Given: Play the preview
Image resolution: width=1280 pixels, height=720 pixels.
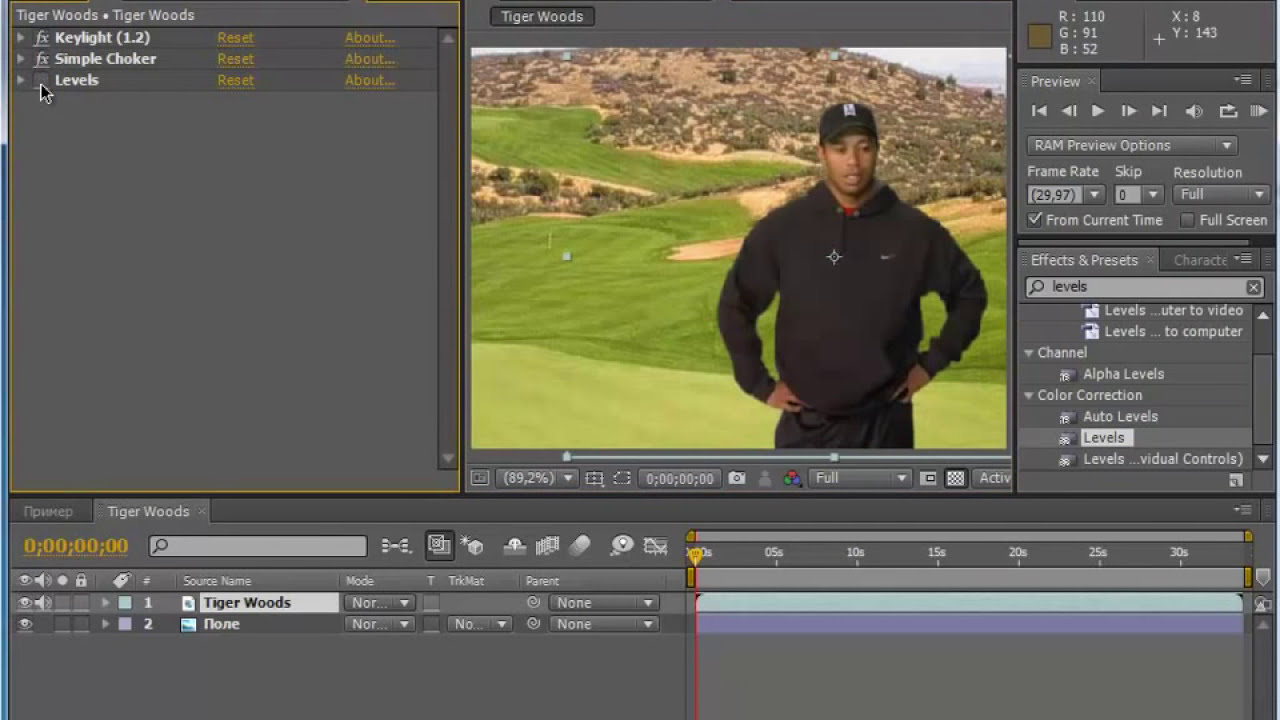Looking at the screenshot, I should (1098, 111).
